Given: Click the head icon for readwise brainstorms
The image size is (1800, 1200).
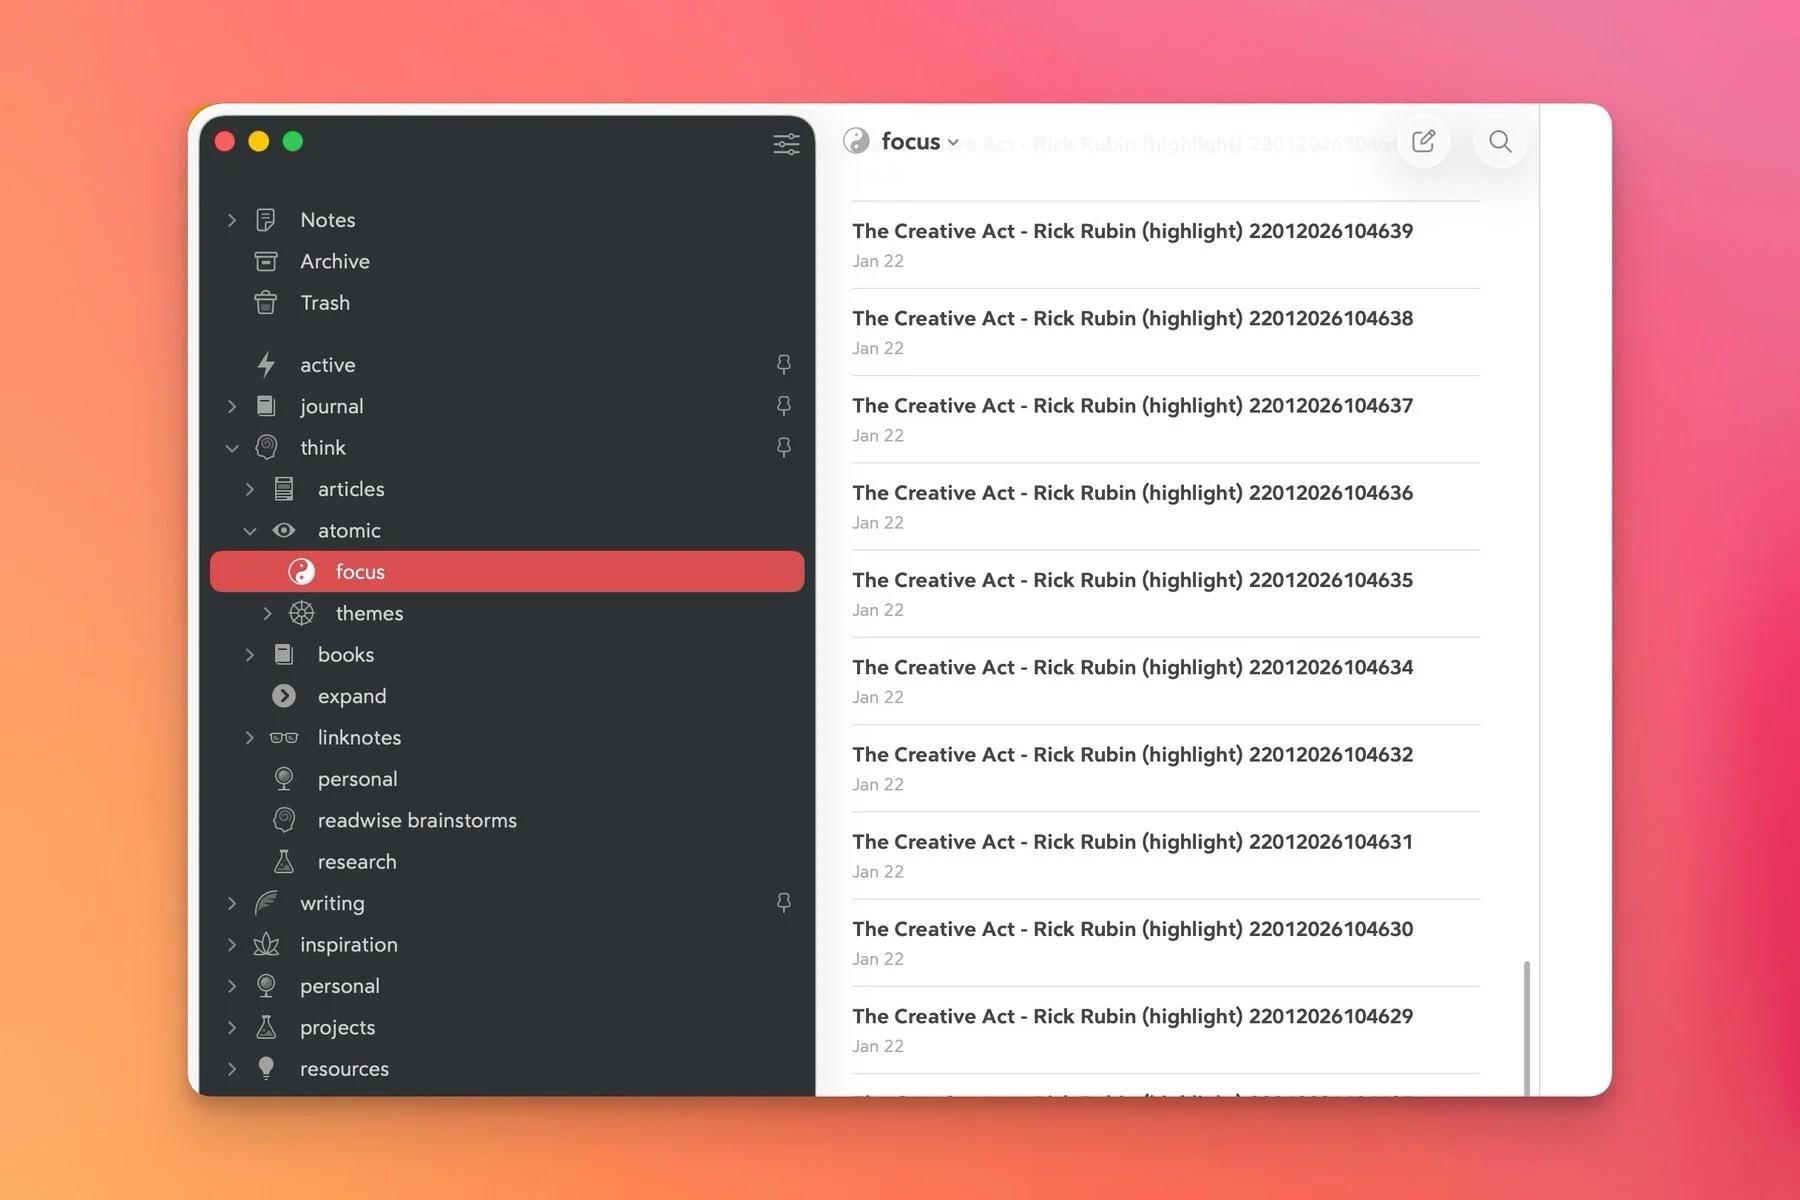Looking at the screenshot, I should tap(284, 820).
